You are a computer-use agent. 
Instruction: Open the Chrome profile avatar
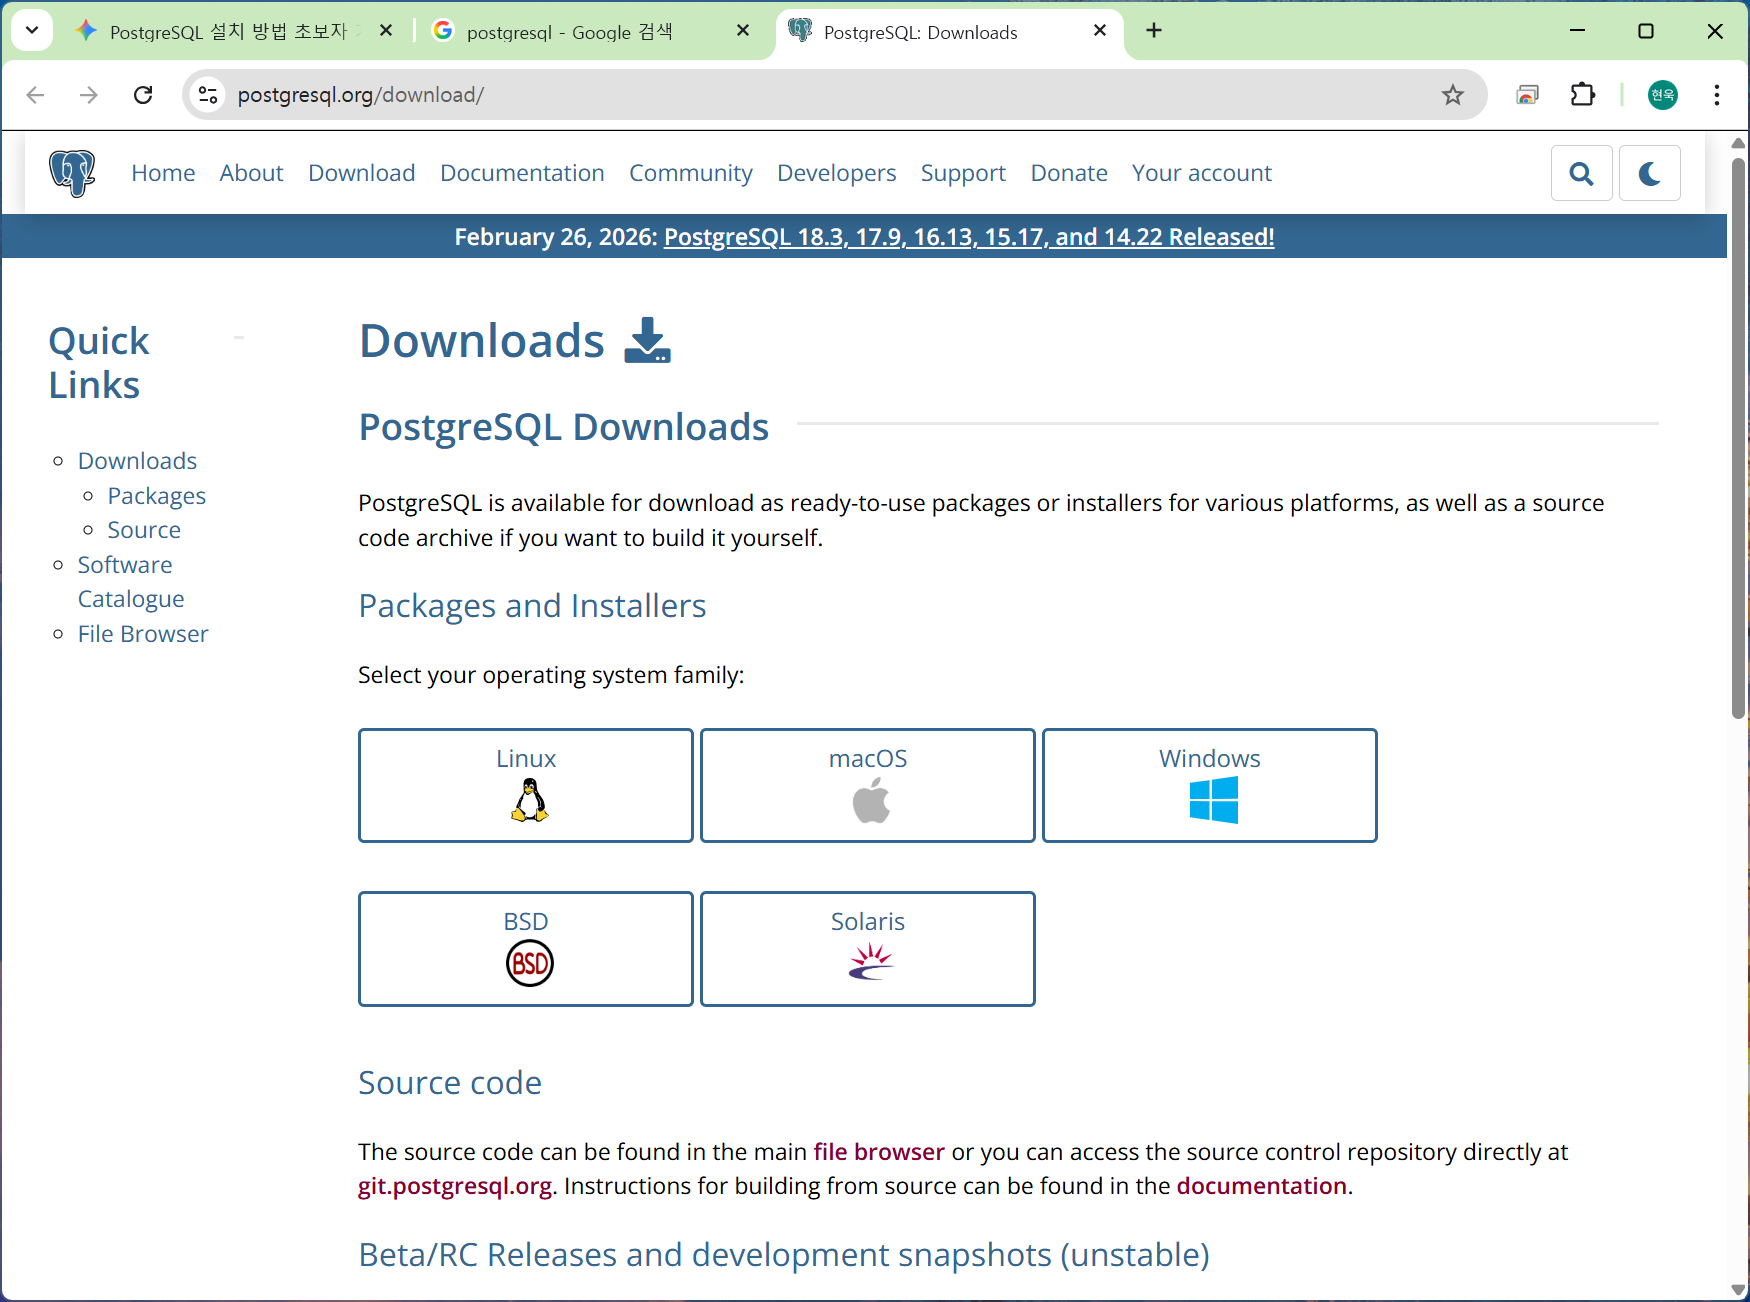click(x=1663, y=95)
